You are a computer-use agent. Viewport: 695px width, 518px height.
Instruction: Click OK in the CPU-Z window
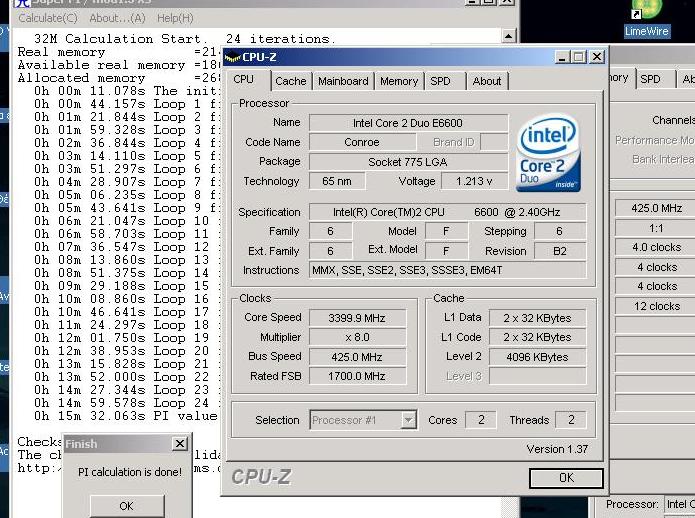(x=566, y=478)
